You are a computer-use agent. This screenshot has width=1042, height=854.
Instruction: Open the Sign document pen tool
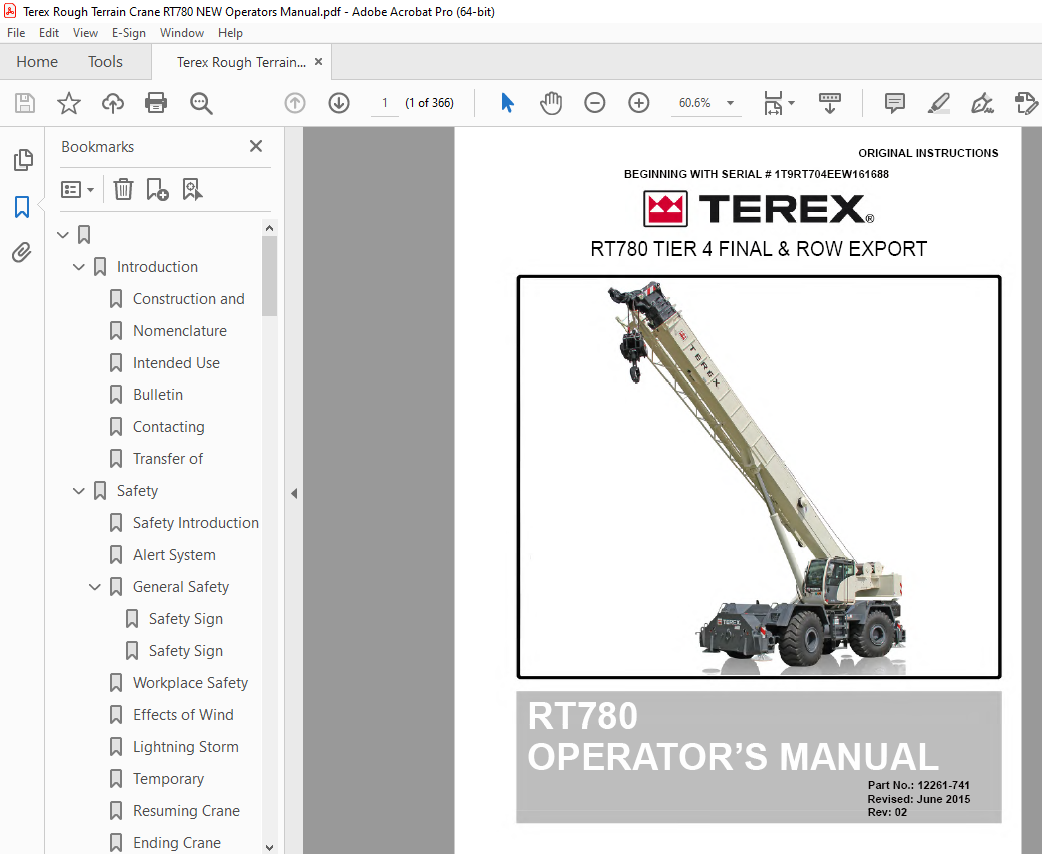point(982,103)
